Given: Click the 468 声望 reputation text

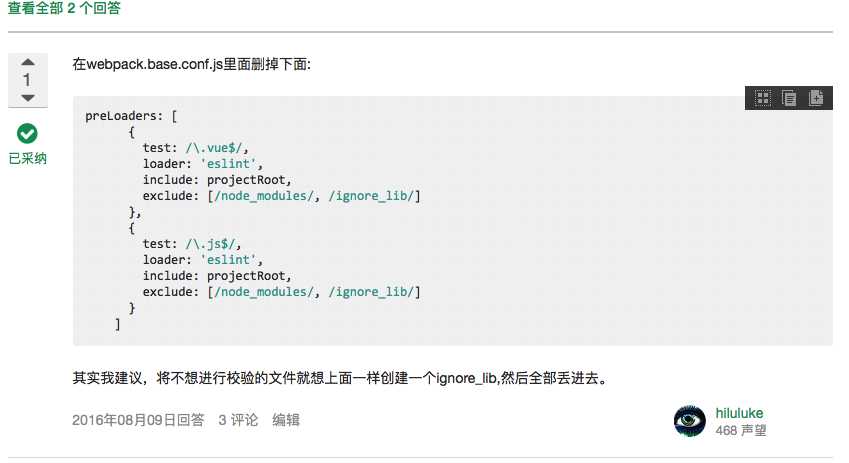Looking at the screenshot, I should (x=741, y=430).
